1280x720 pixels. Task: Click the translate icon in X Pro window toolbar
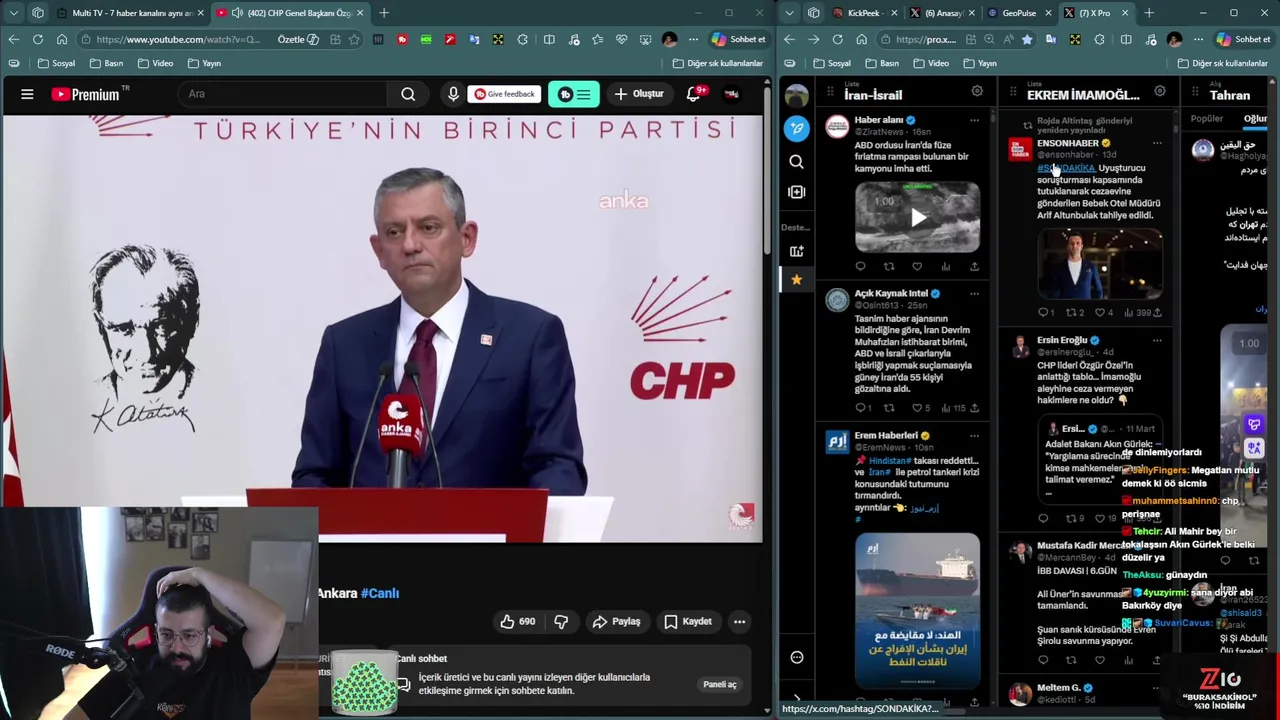click(x=1050, y=39)
